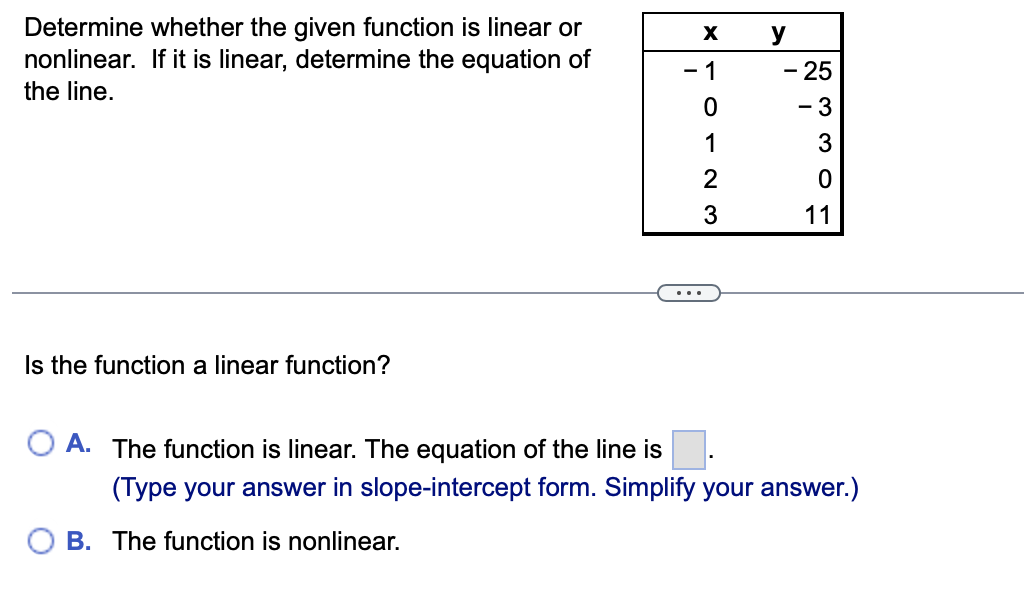Click the table value 11

(x=817, y=214)
